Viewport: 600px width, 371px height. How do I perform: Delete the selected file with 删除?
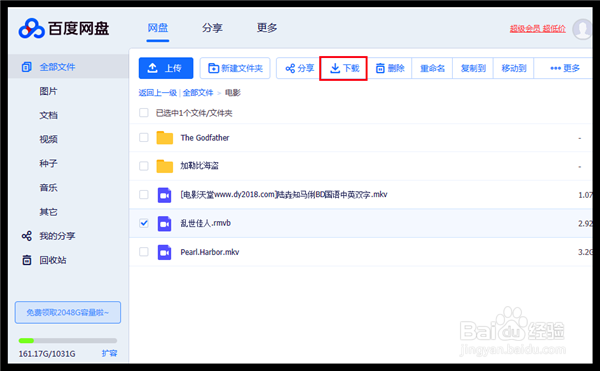pyautogui.click(x=390, y=68)
